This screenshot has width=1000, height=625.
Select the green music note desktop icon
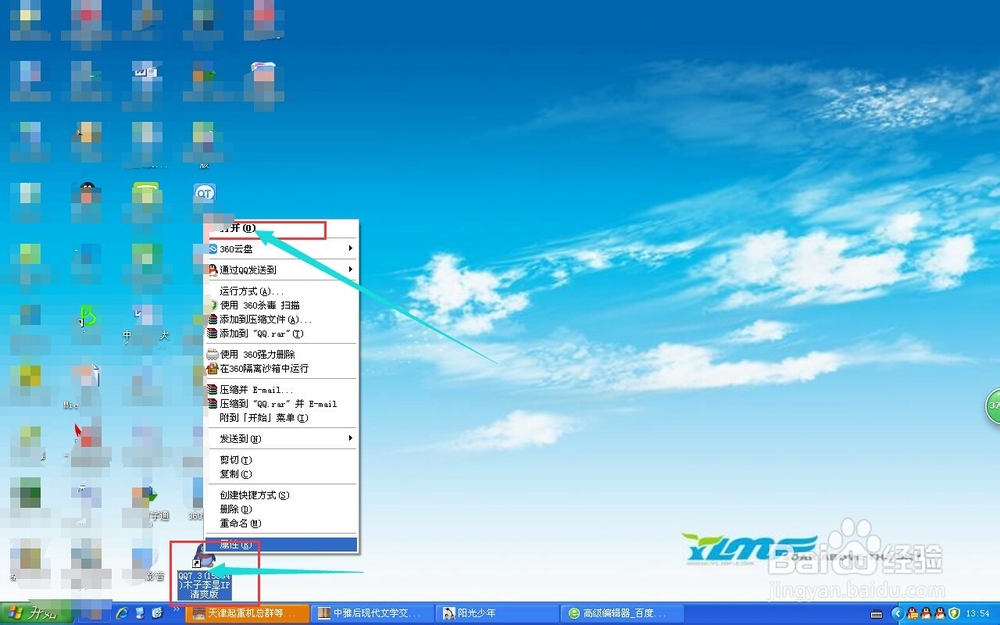(x=87, y=316)
